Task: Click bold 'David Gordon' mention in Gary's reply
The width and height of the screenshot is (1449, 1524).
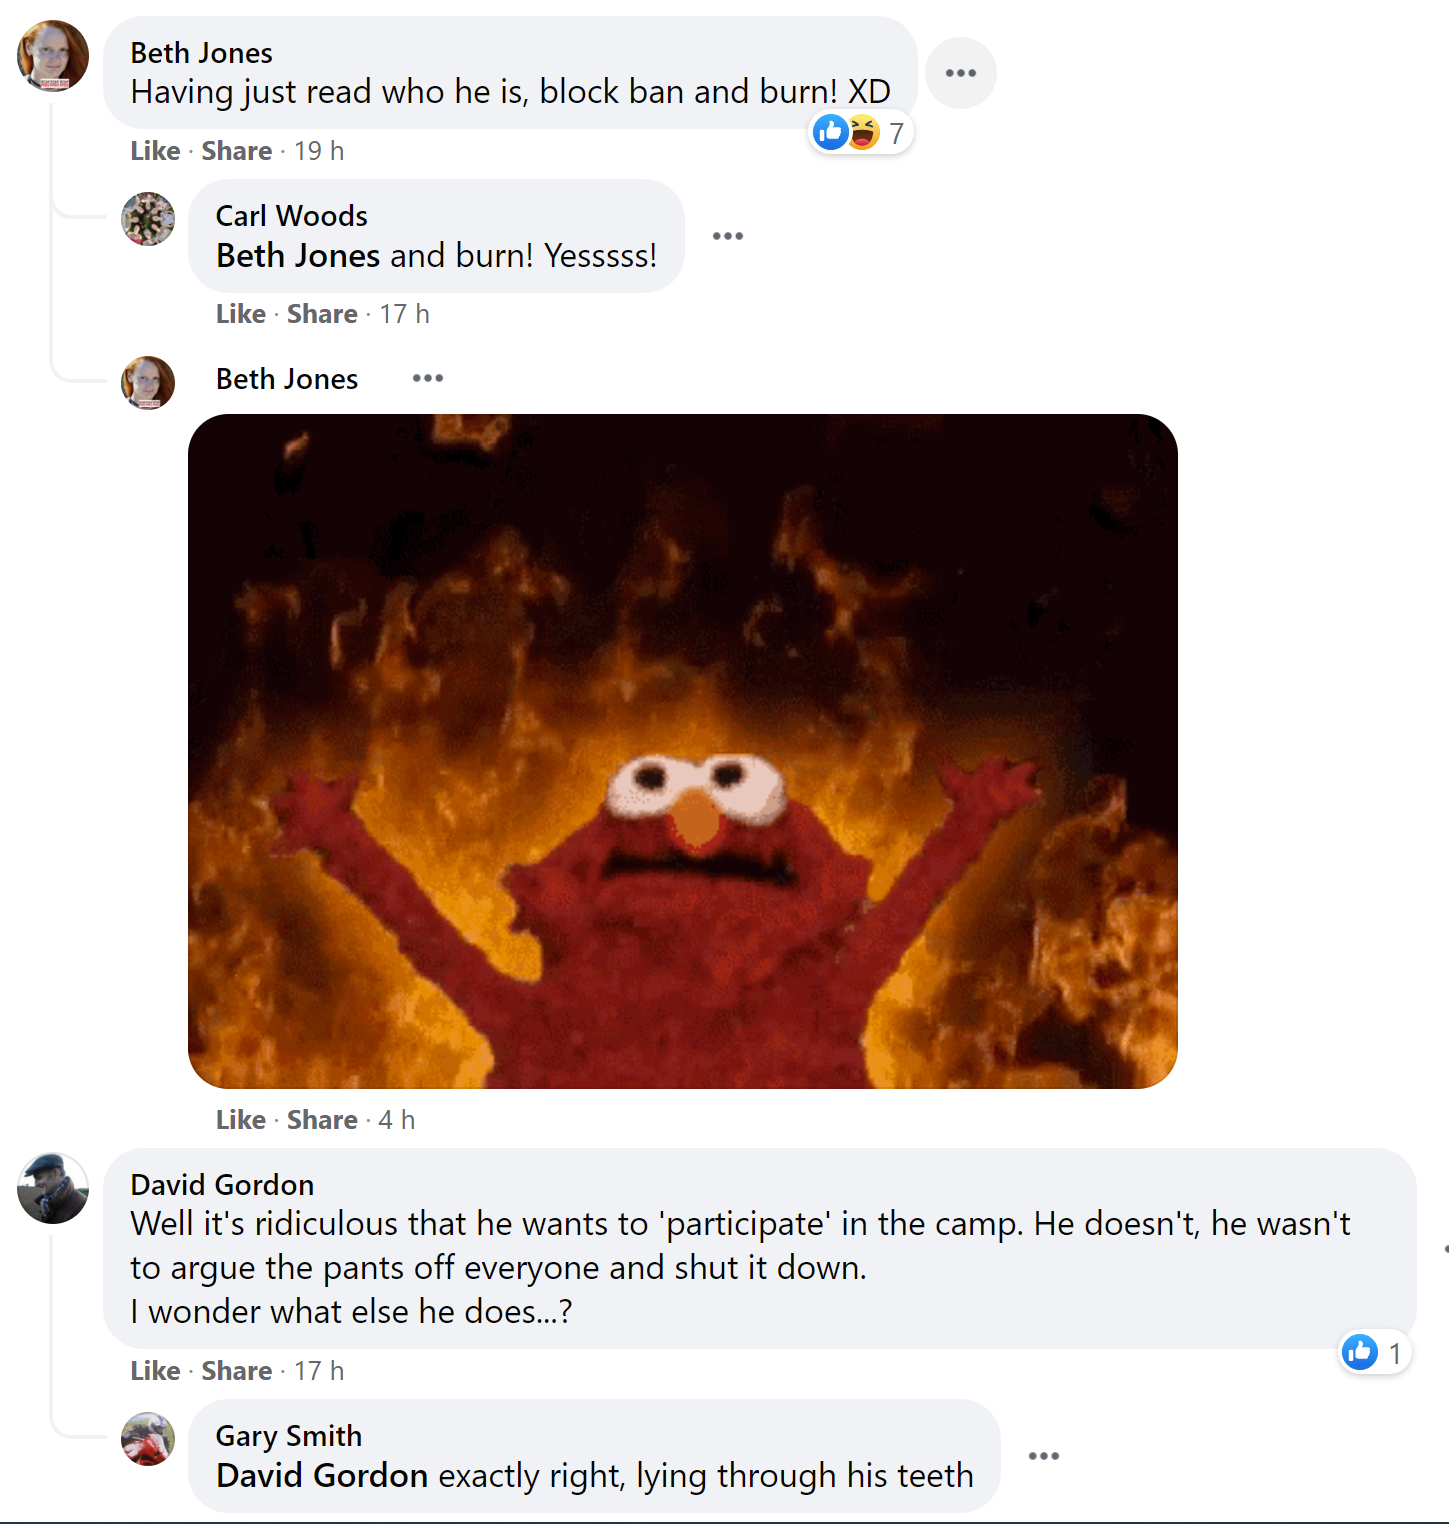Action: coord(322,1476)
